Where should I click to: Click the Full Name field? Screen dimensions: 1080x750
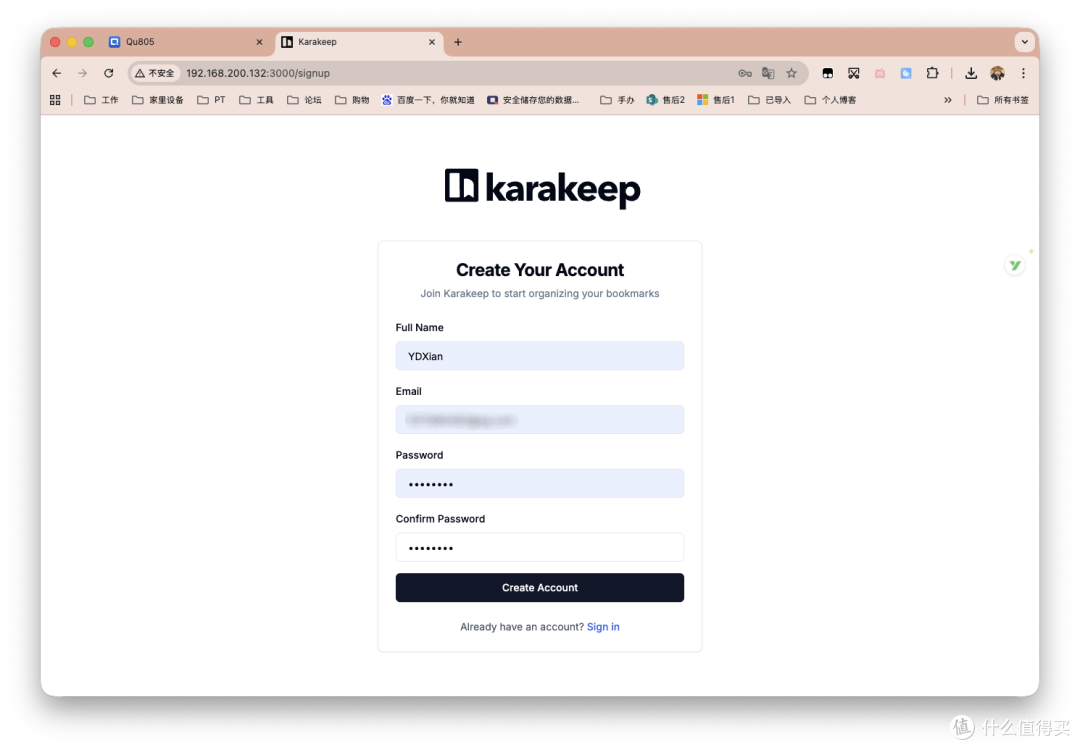(x=539, y=356)
